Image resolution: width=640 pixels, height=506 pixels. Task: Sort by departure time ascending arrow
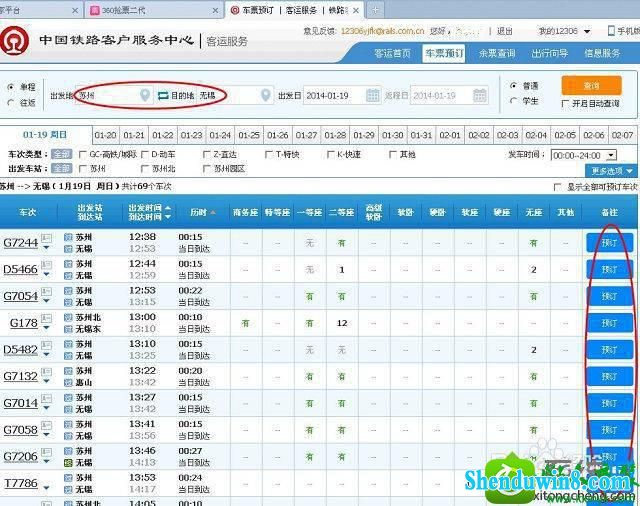pyautogui.click(x=168, y=208)
